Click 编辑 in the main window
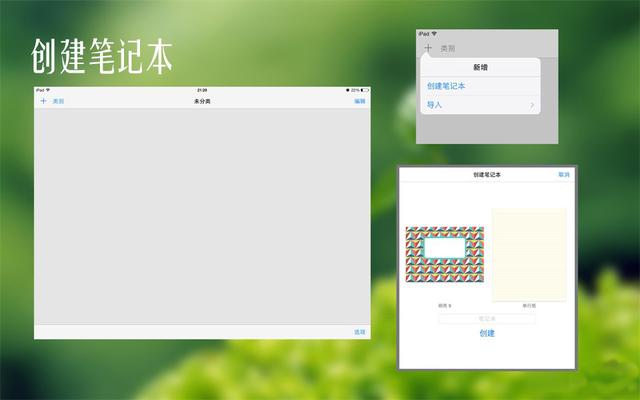Image resolution: width=640 pixels, height=400 pixels. tap(360, 101)
